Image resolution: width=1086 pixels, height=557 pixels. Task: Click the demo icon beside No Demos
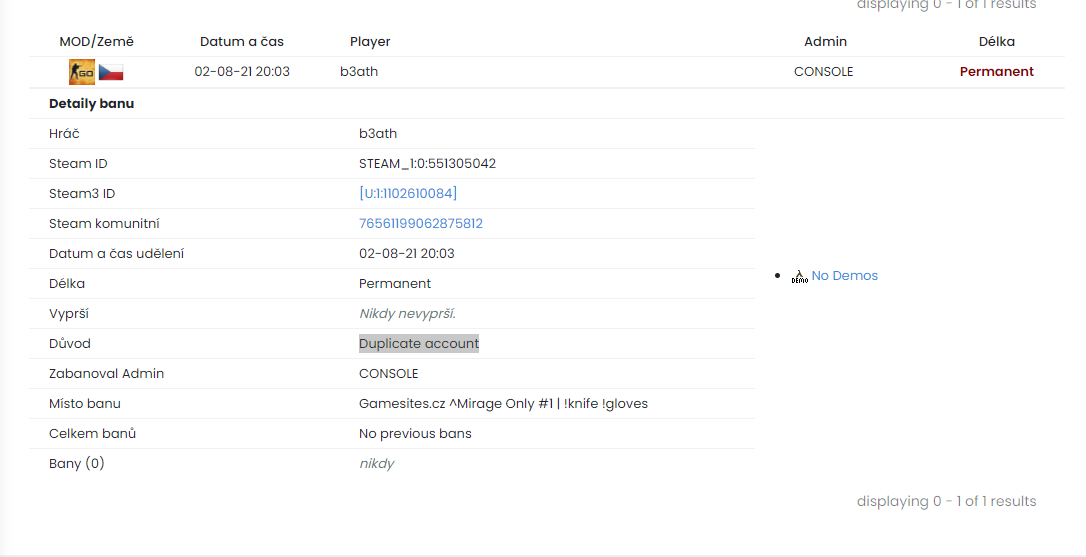click(799, 276)
